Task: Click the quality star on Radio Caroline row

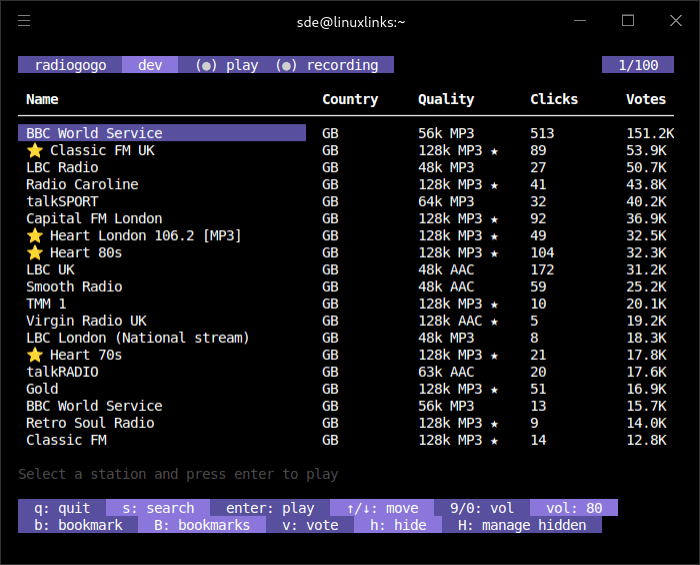Action: [x=494, y=185]
